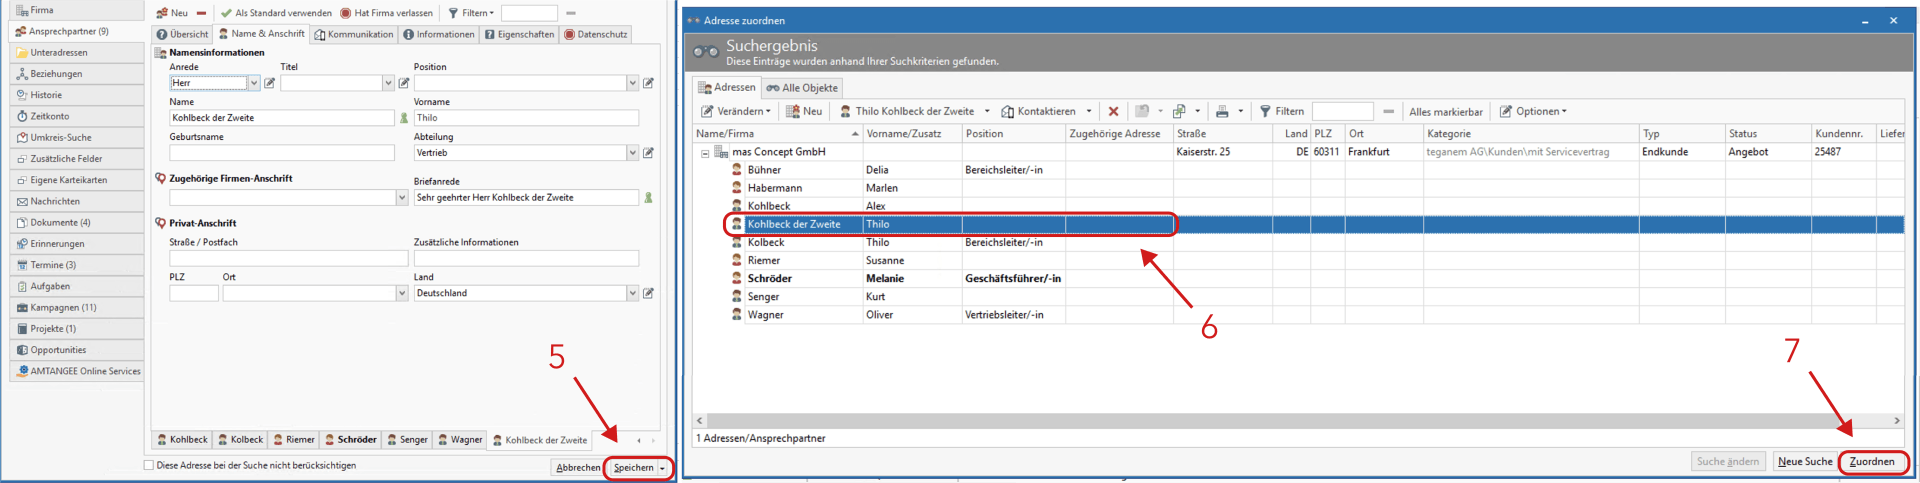Screen dimensions: 1920x483
Task: Click the red X delete icon in search toolbar
Action: tap(1113, 111)
